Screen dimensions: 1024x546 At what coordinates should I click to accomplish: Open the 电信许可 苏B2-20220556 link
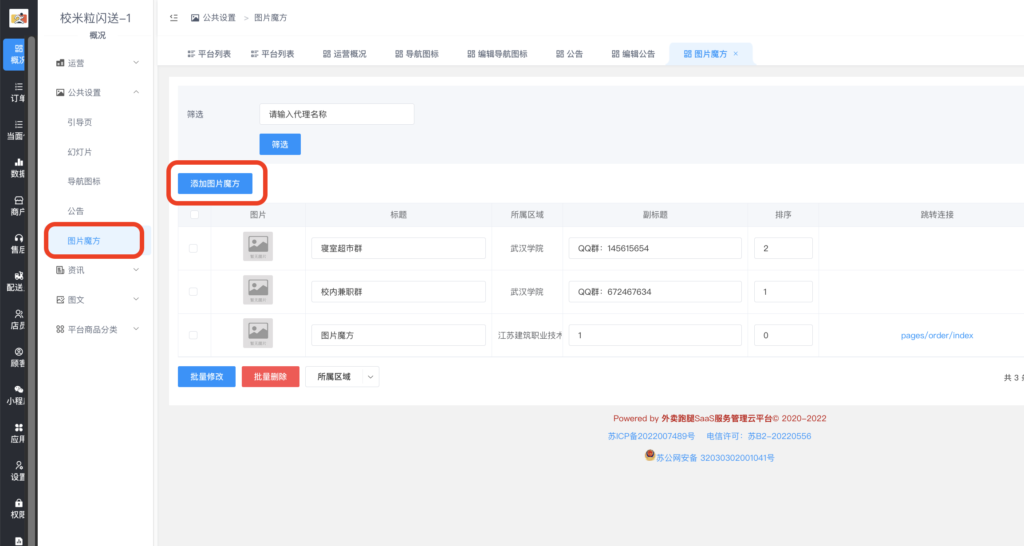(759, 436)
